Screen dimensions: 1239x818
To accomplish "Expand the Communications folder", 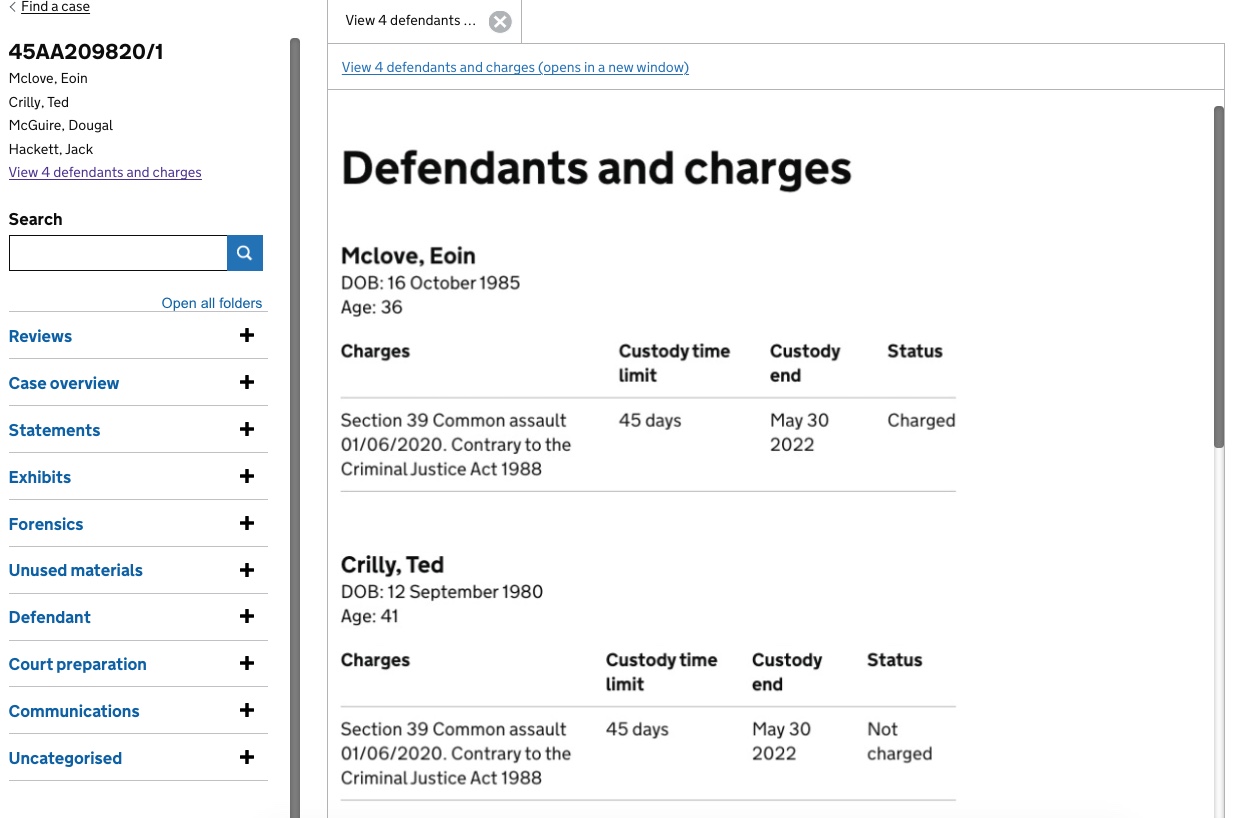I will point(74,711).
